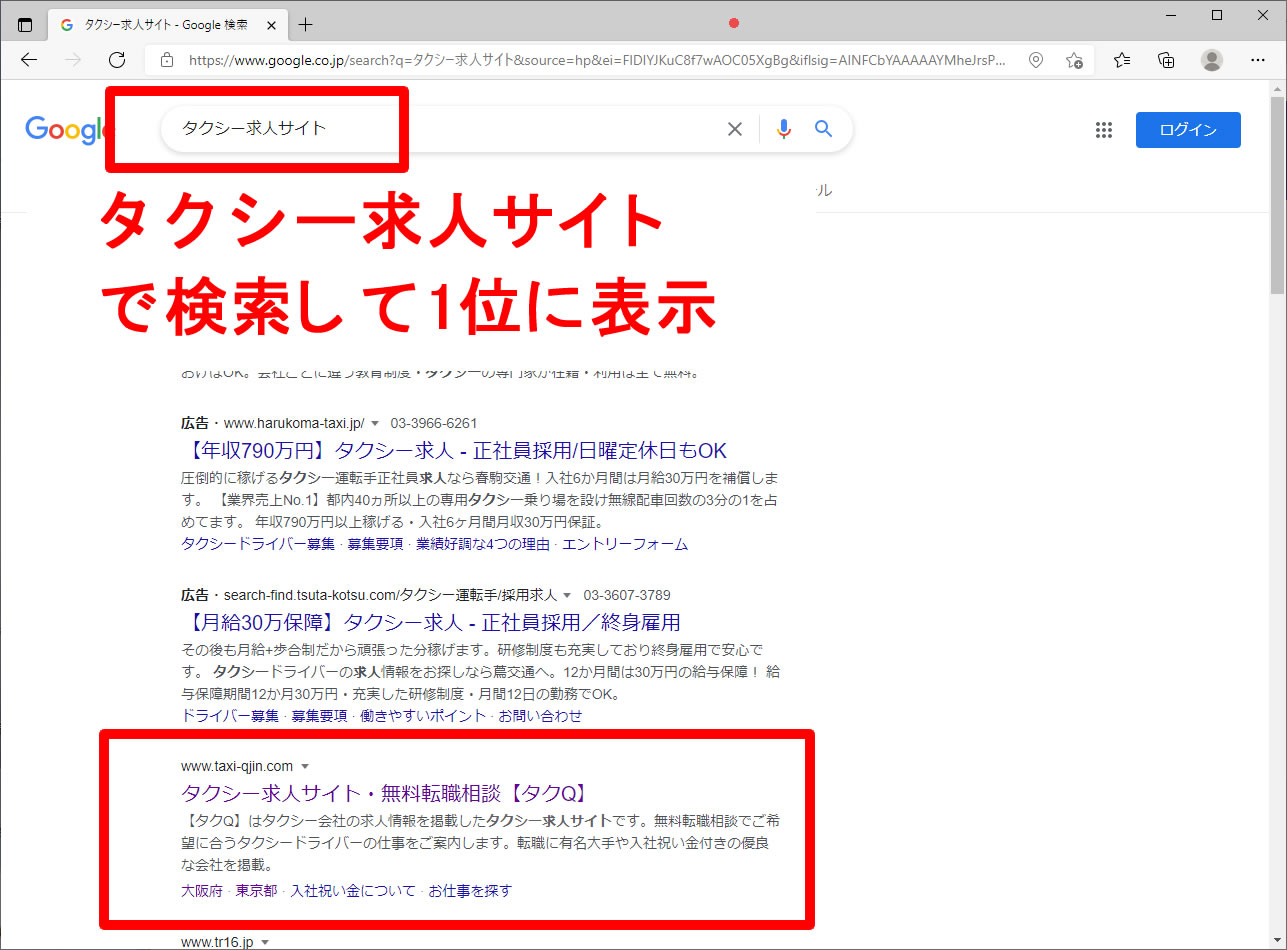Reload the current page

tap(117, 60)
